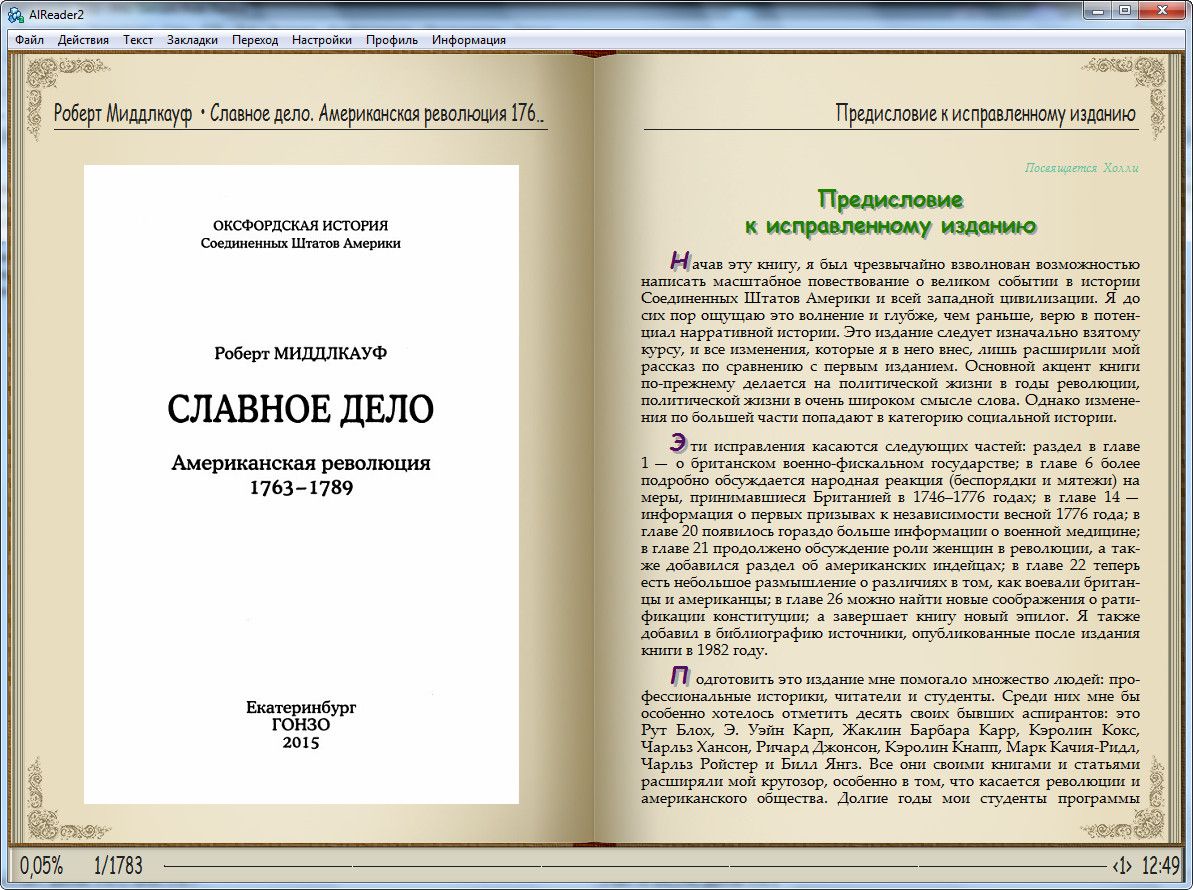This screenshot has width=1193, height=890.
Task: Click the 1/1783 page counter
Action: click(119, 866)
